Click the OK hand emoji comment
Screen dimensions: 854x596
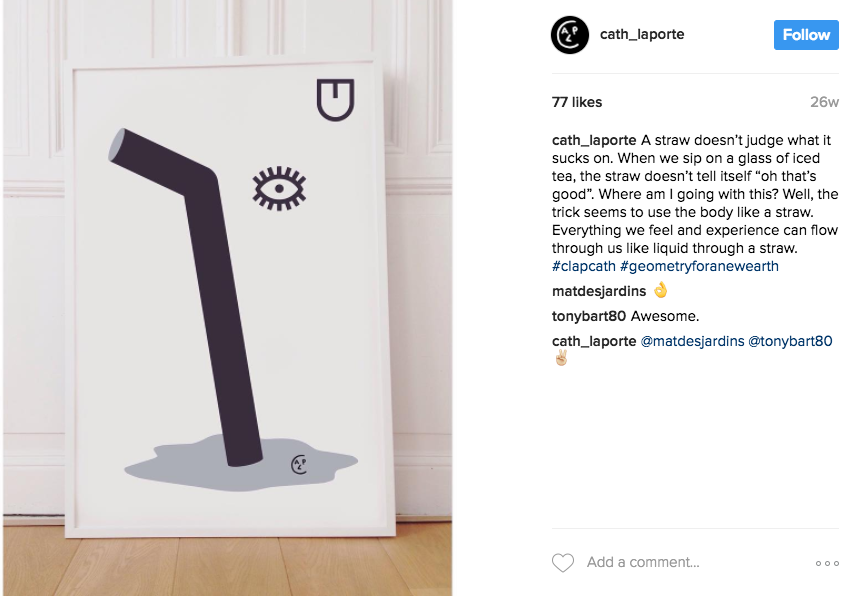point(660,290)
